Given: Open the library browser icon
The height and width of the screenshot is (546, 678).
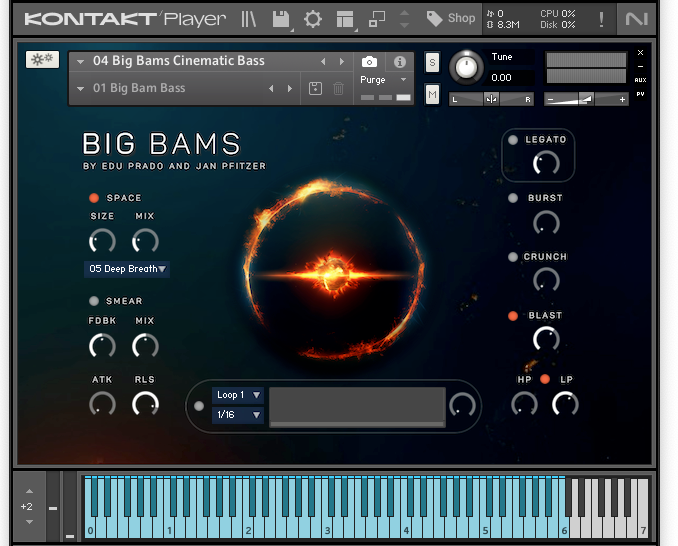Looking at the screenshot, I should coord(249,18).
